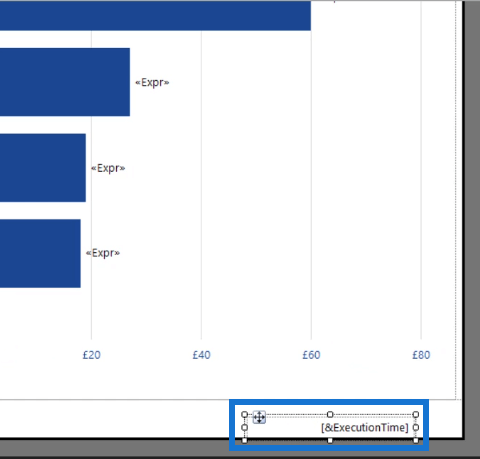Click the top-middle resize handle of textbox
Viewport: 480px width, 459px height.
(x=330, y=414)
